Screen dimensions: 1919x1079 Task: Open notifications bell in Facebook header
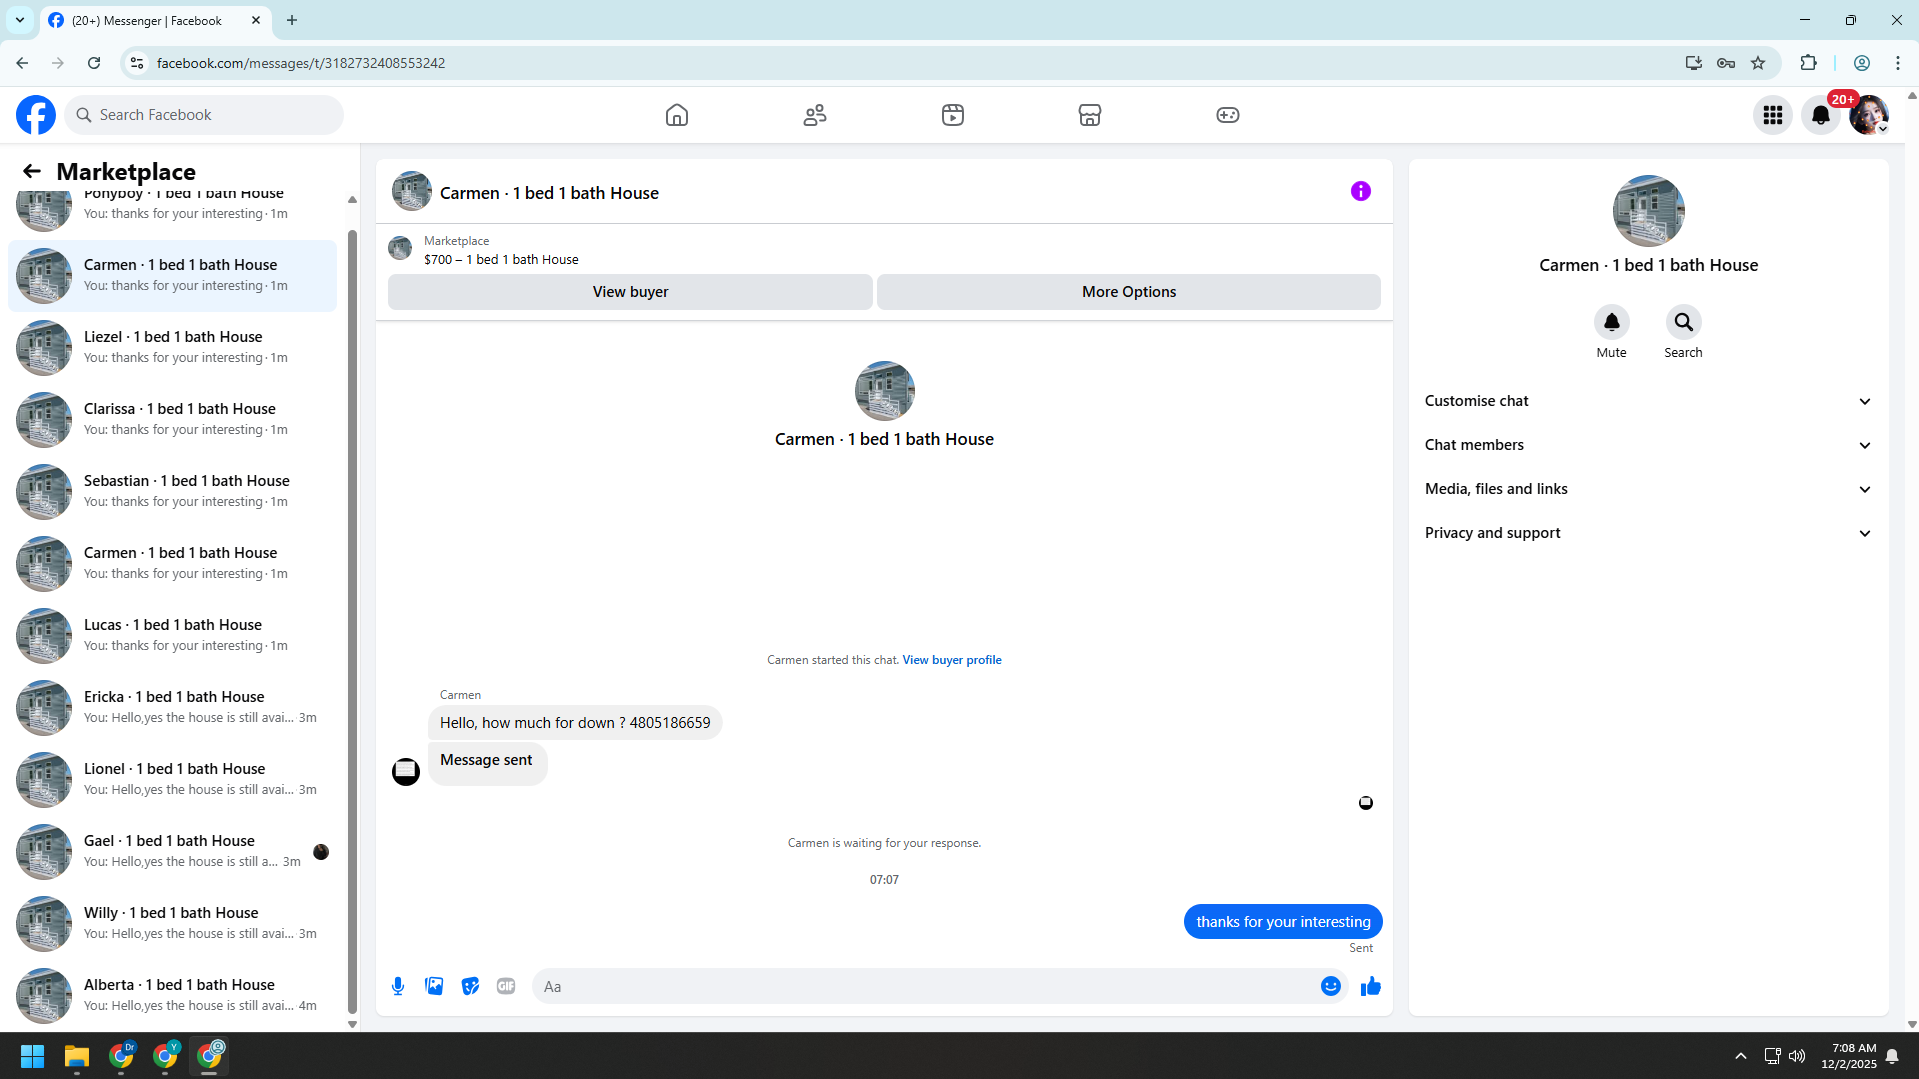click(x=1821, y=115)
